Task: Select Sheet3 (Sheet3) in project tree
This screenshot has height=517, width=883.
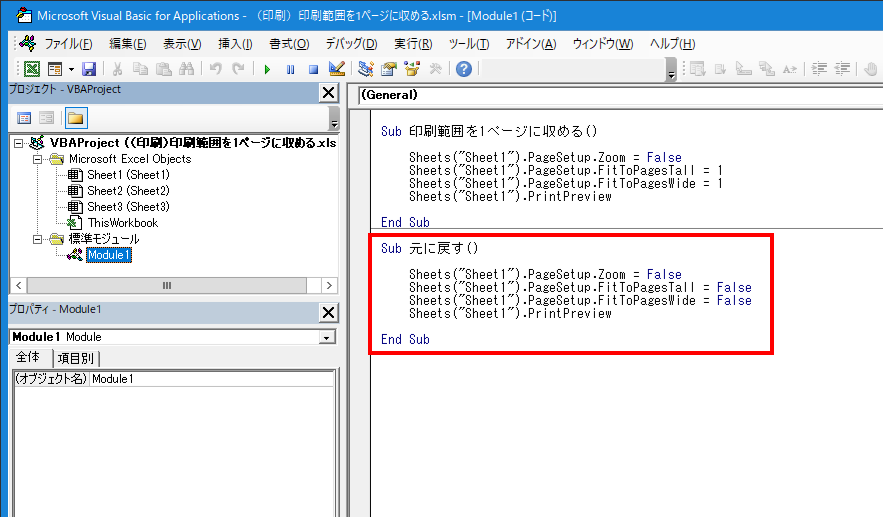Action: tap(128, 207)
